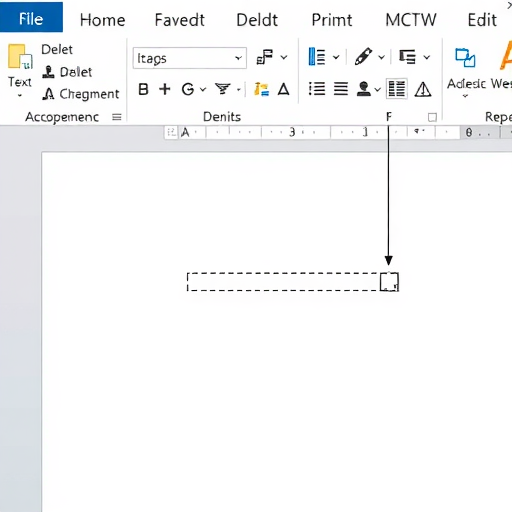
Task: Expand the G button dropdown arrow
Action: [x=203, y=89]
